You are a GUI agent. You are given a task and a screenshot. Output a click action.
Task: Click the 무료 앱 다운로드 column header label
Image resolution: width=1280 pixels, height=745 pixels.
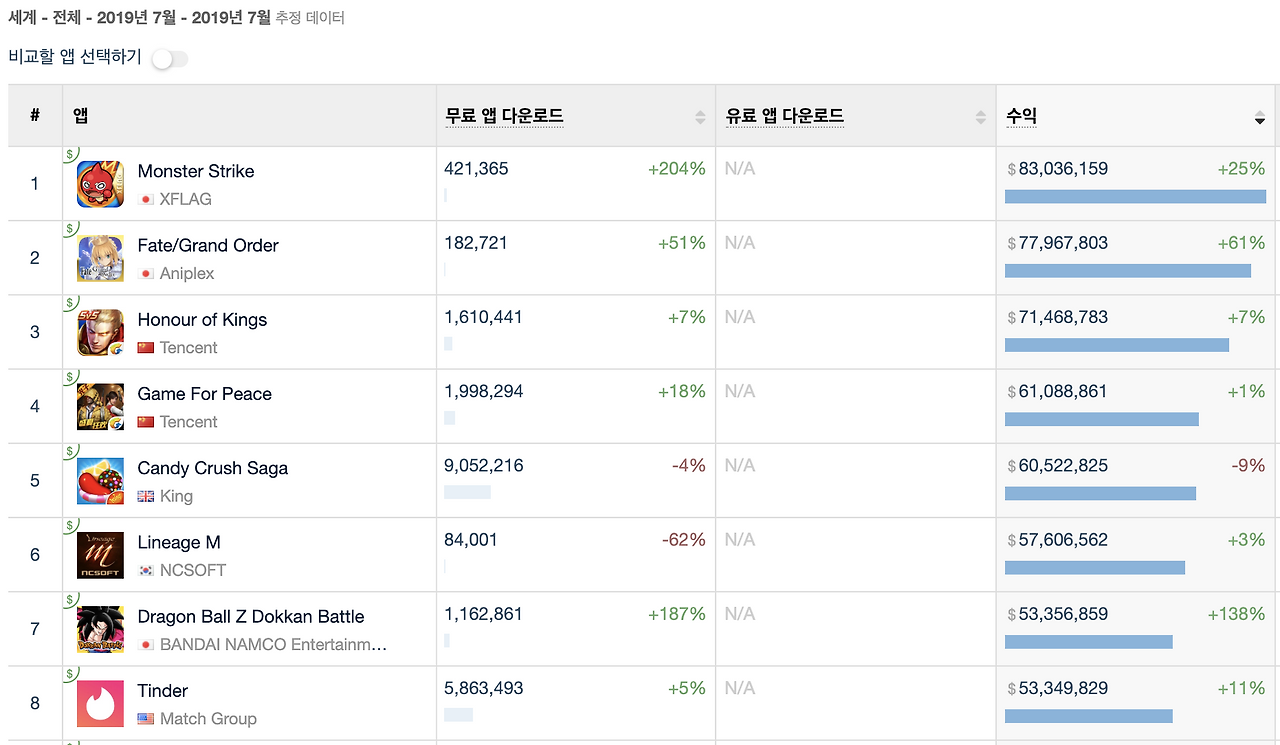pos(504,116)
